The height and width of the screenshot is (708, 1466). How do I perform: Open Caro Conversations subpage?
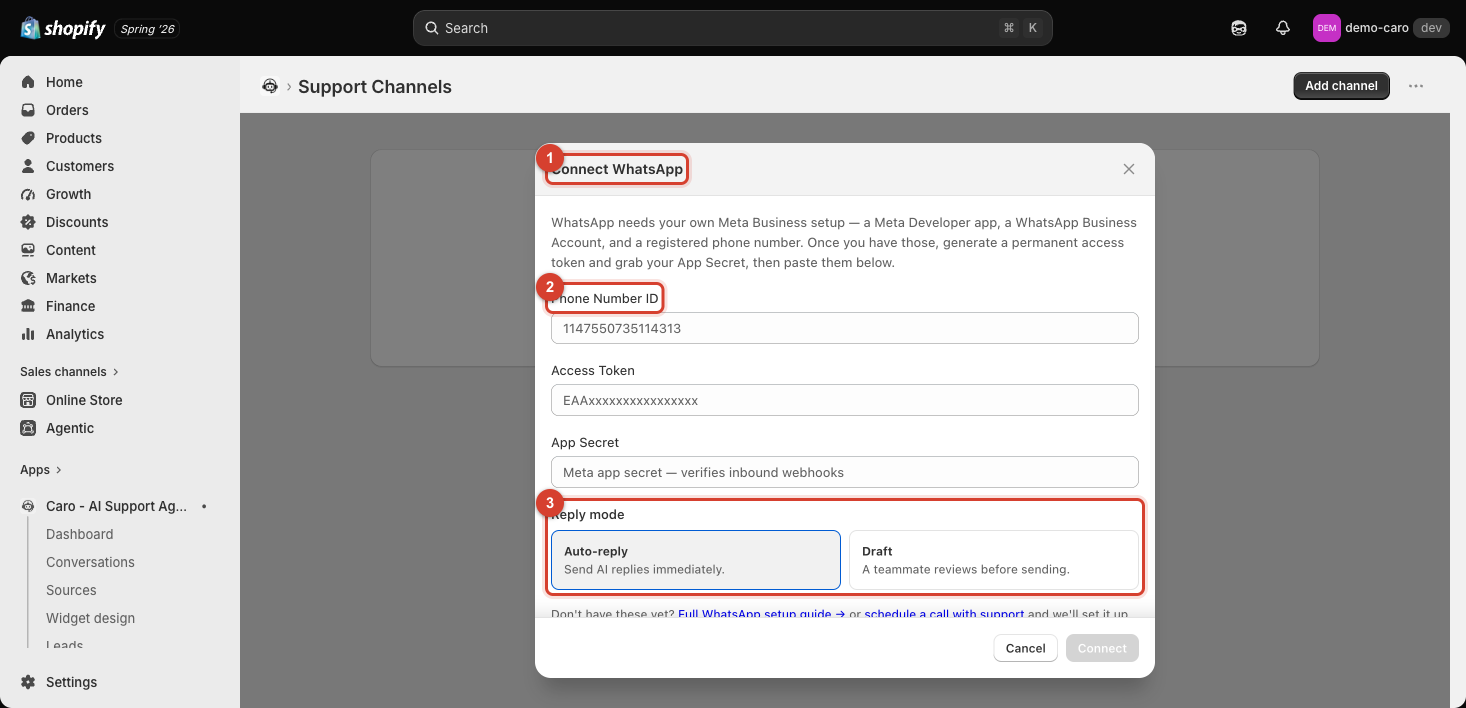click(x=90, y=562)
